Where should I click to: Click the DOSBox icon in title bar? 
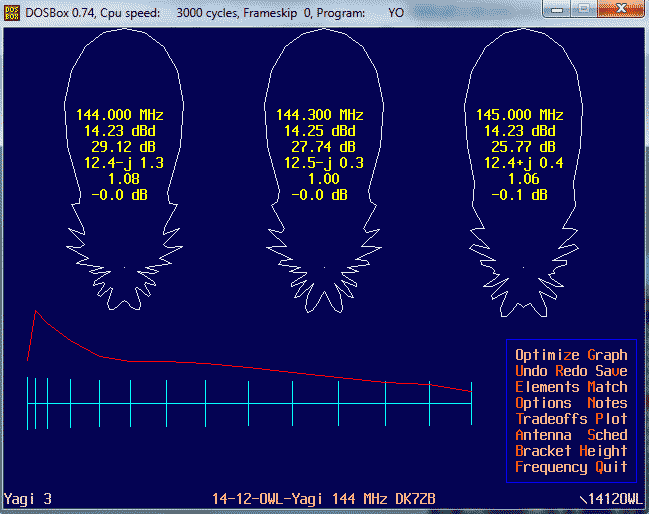[11, 13]
